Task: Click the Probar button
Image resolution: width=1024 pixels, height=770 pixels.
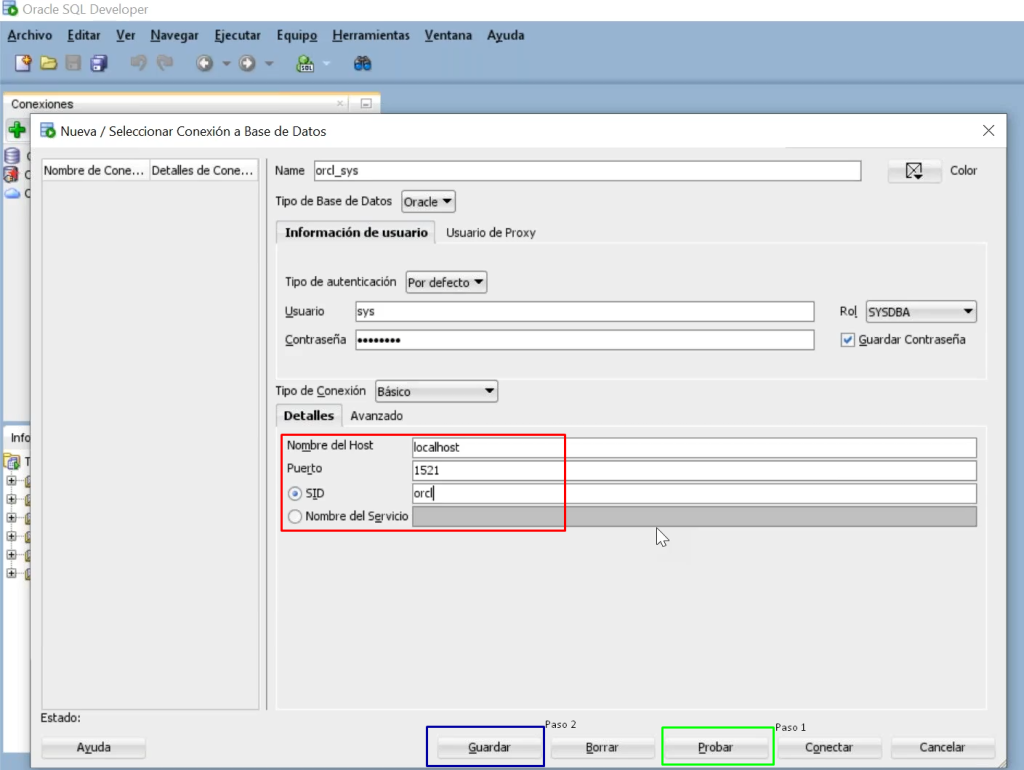Action: point(716,747)
